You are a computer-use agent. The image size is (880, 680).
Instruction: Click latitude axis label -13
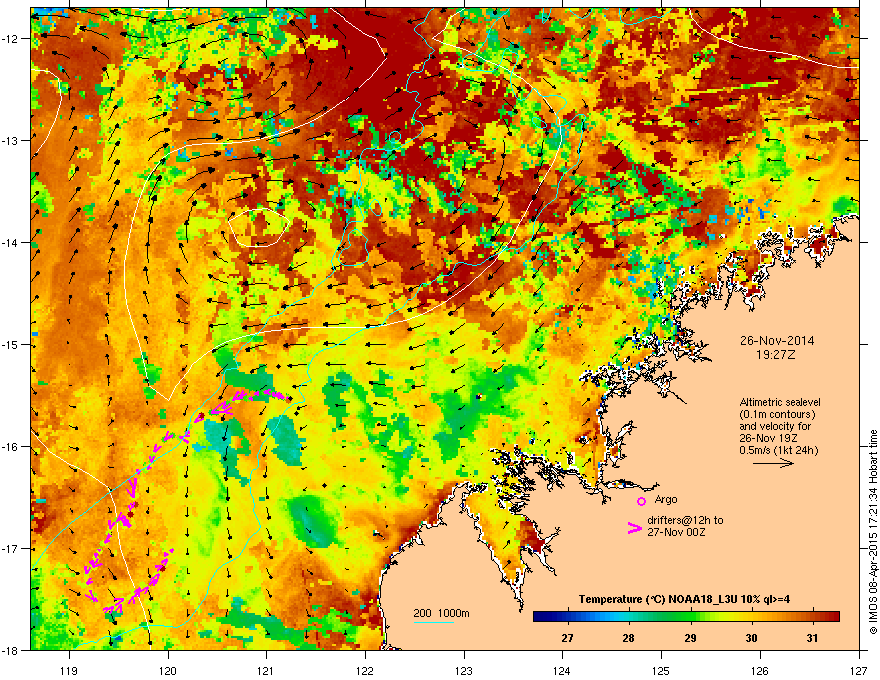pyautogui.click(x=11, y=140)
